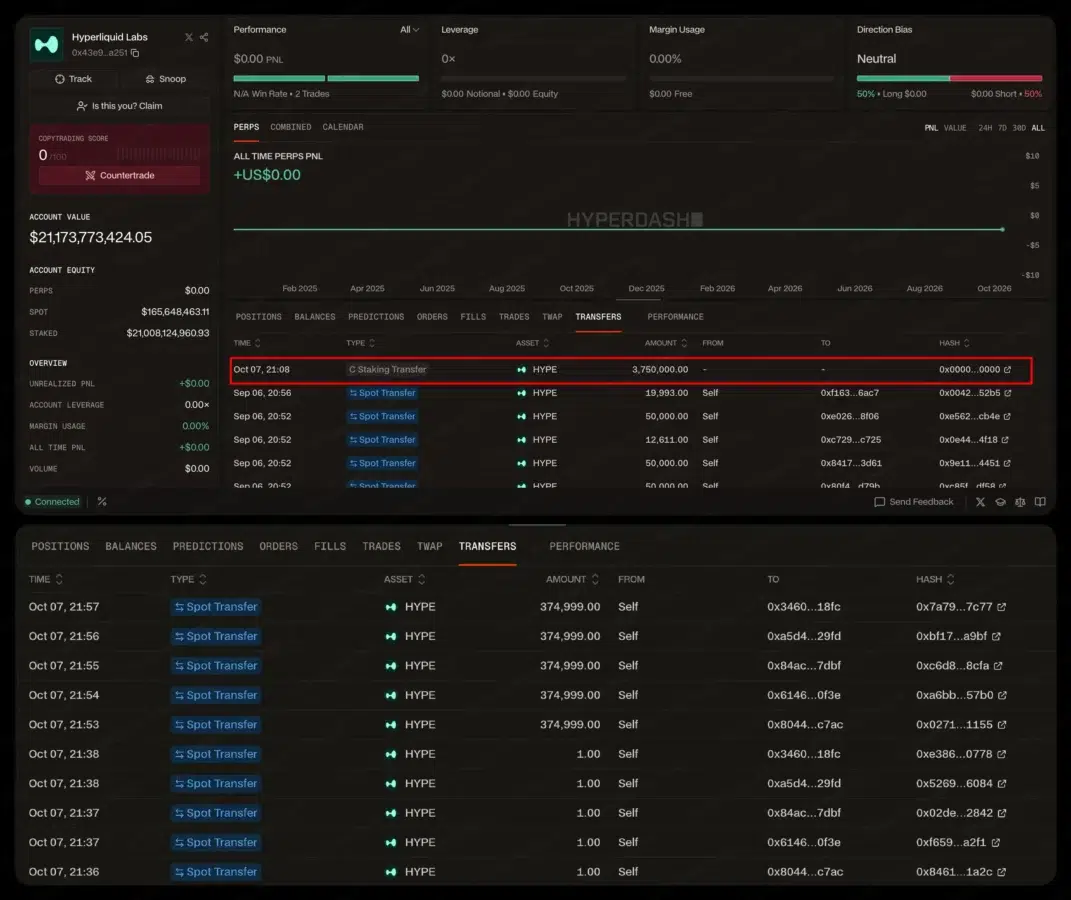Open POSITIONS tab in upper panel
Viewport: 1071px width, 900px height.
[259, 317]
